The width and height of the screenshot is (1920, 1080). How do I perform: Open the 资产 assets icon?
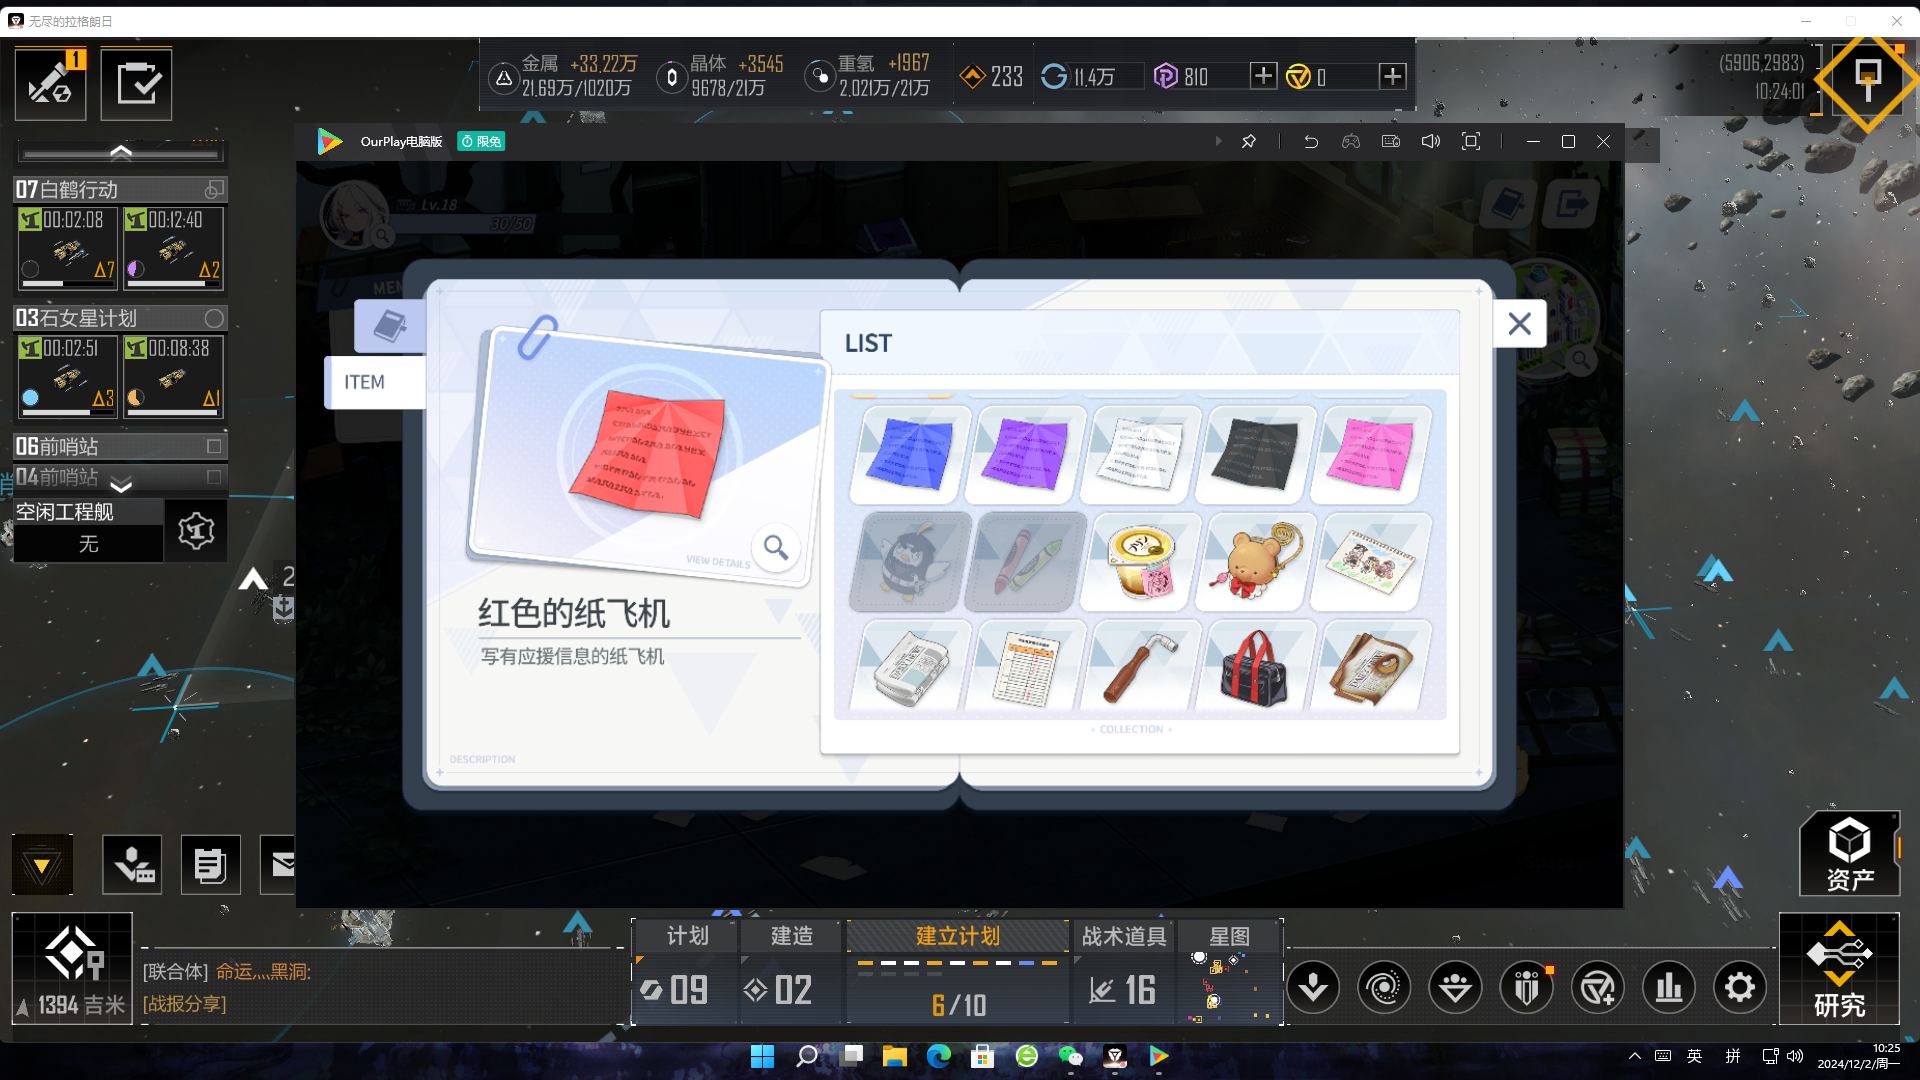(x=1849, y=853)
